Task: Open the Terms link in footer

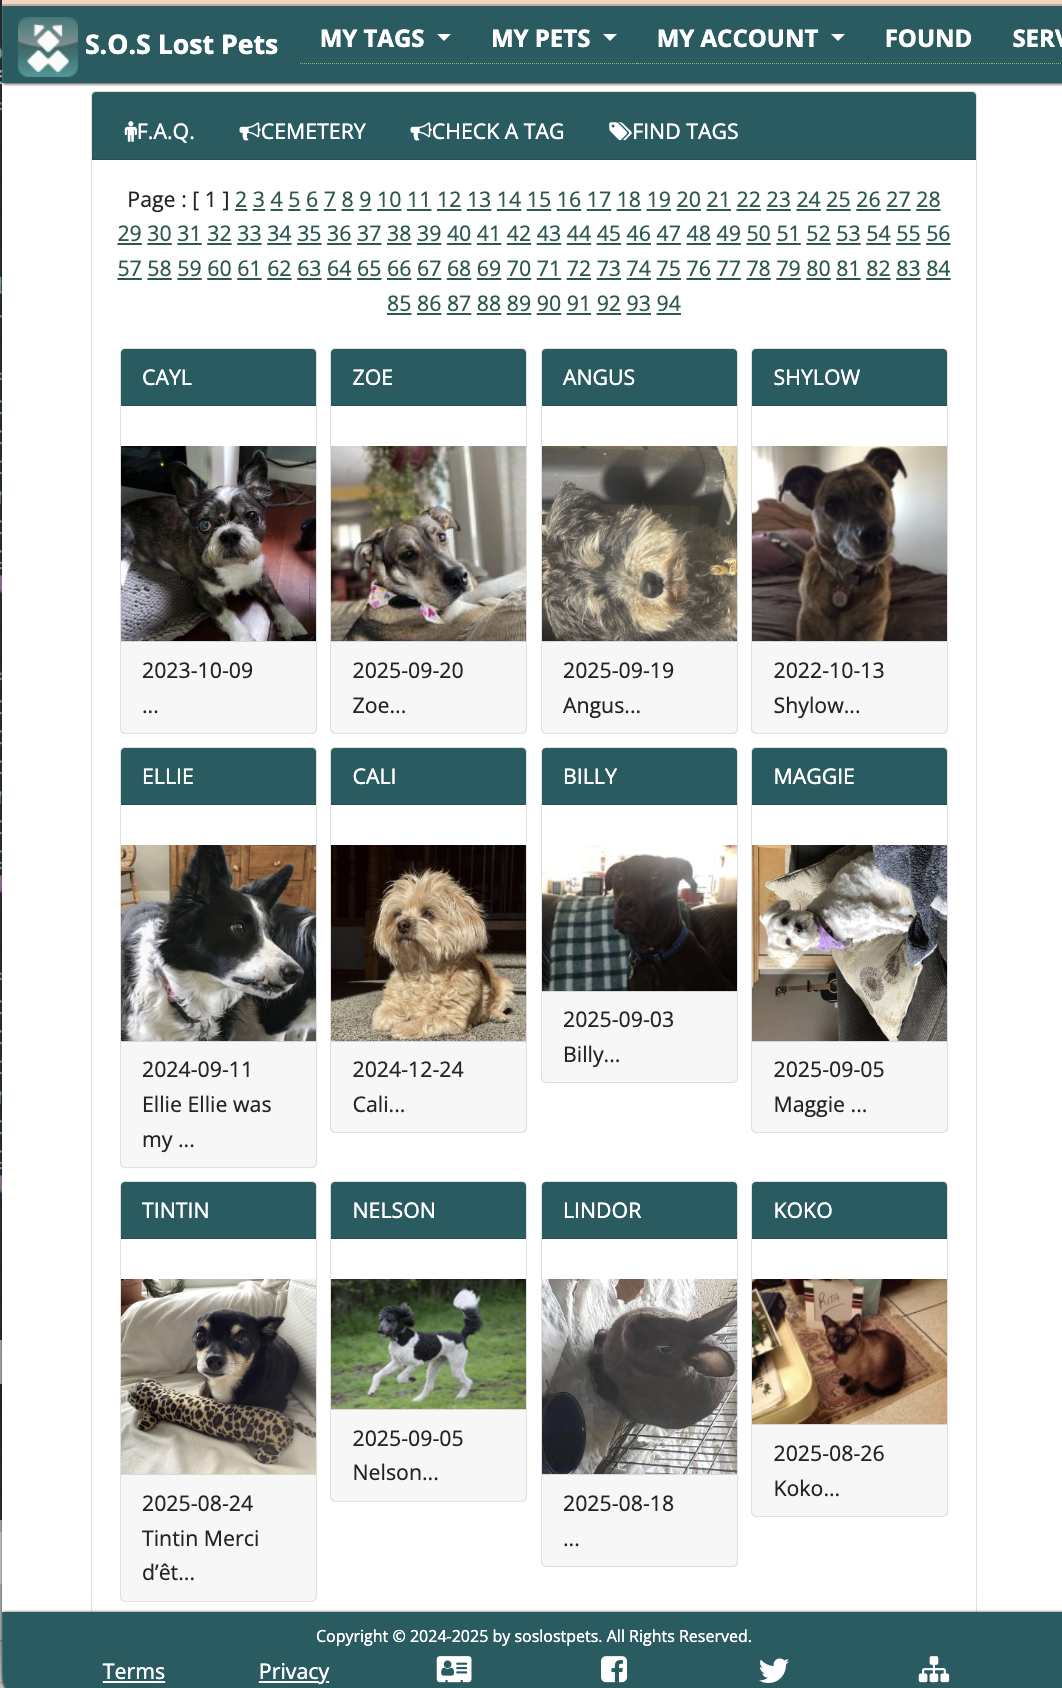Action: click(134, 1671)
